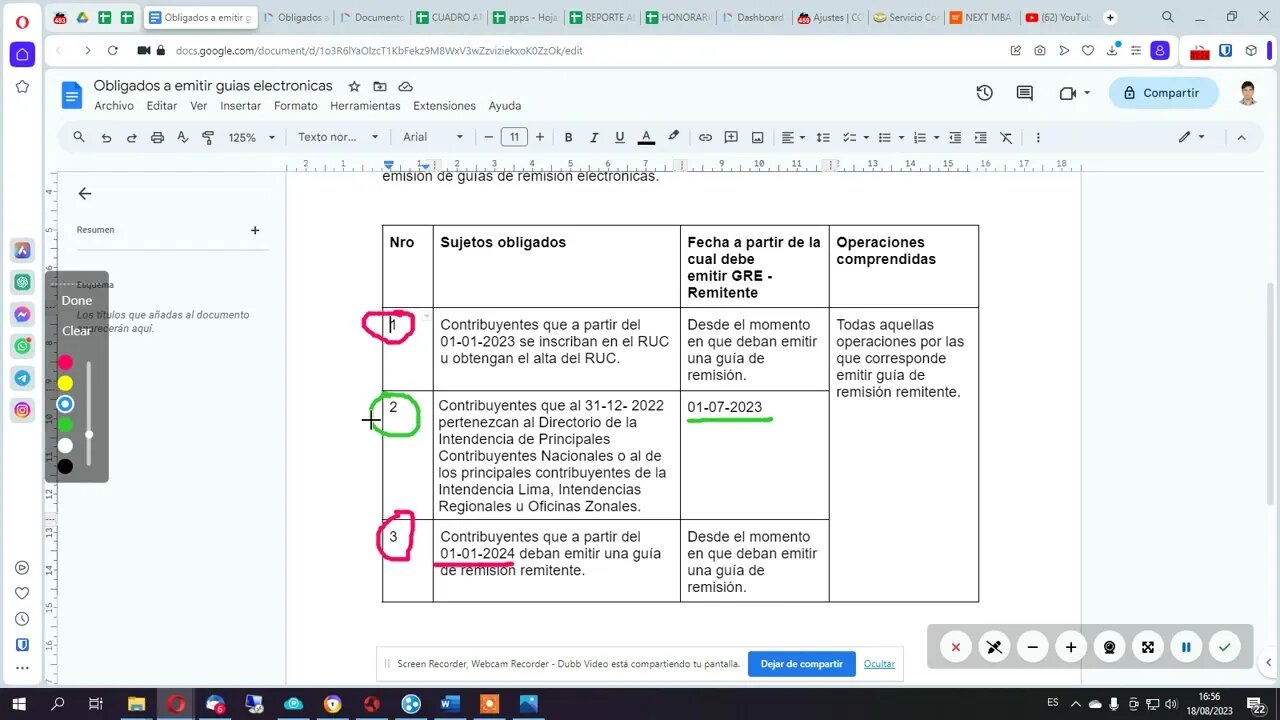1280x720 pixels.
Task: Clear text formatting
Action: point(1006,137)
